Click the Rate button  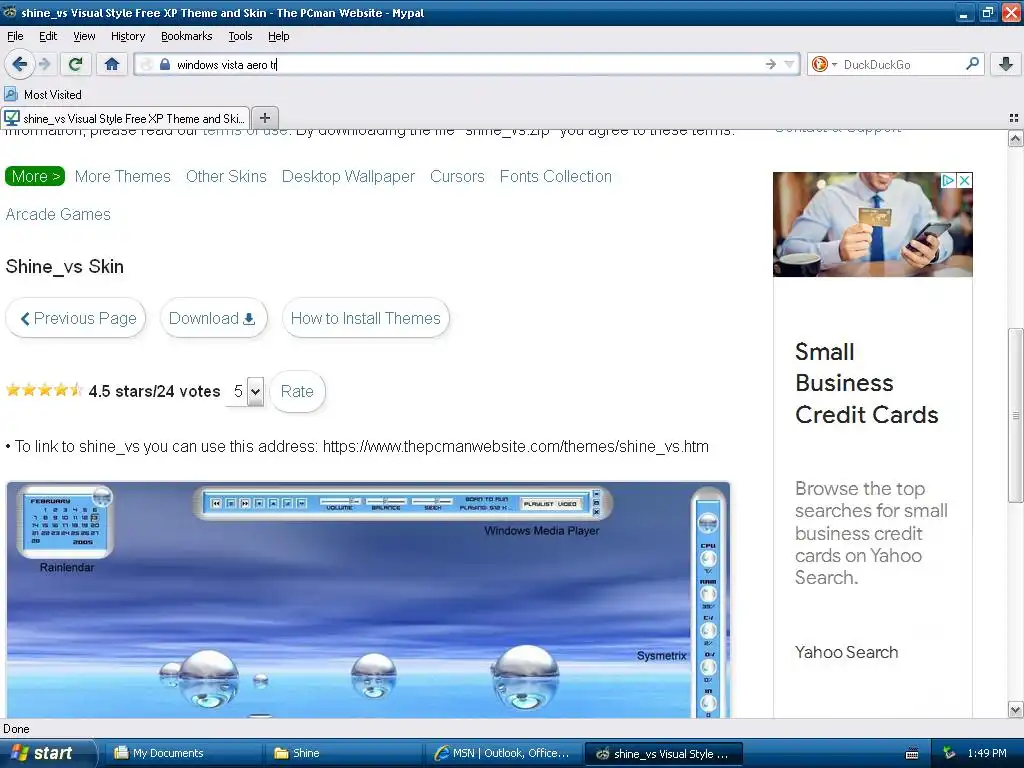[297, 391]
